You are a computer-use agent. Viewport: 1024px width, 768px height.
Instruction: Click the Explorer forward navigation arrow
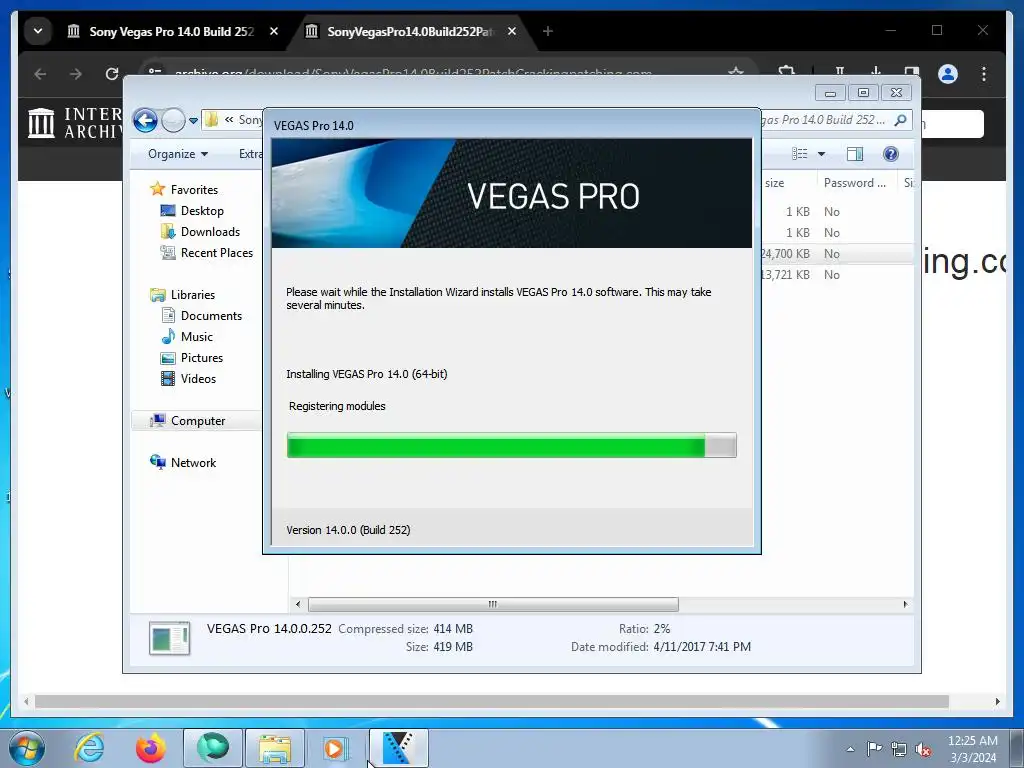tap(173, 120)
